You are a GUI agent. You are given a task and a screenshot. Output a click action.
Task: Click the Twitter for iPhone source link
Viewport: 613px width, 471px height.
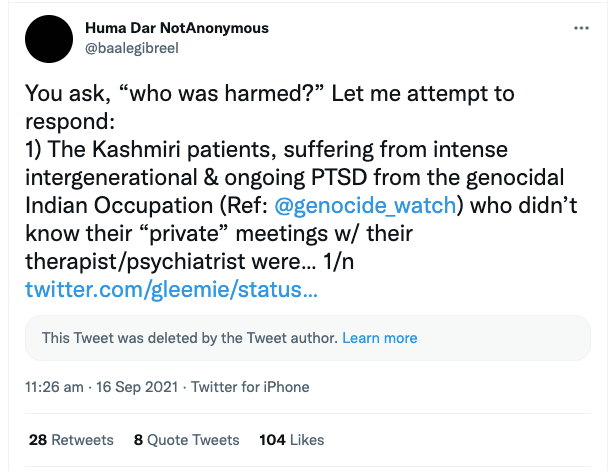click(x=250, y=387)
